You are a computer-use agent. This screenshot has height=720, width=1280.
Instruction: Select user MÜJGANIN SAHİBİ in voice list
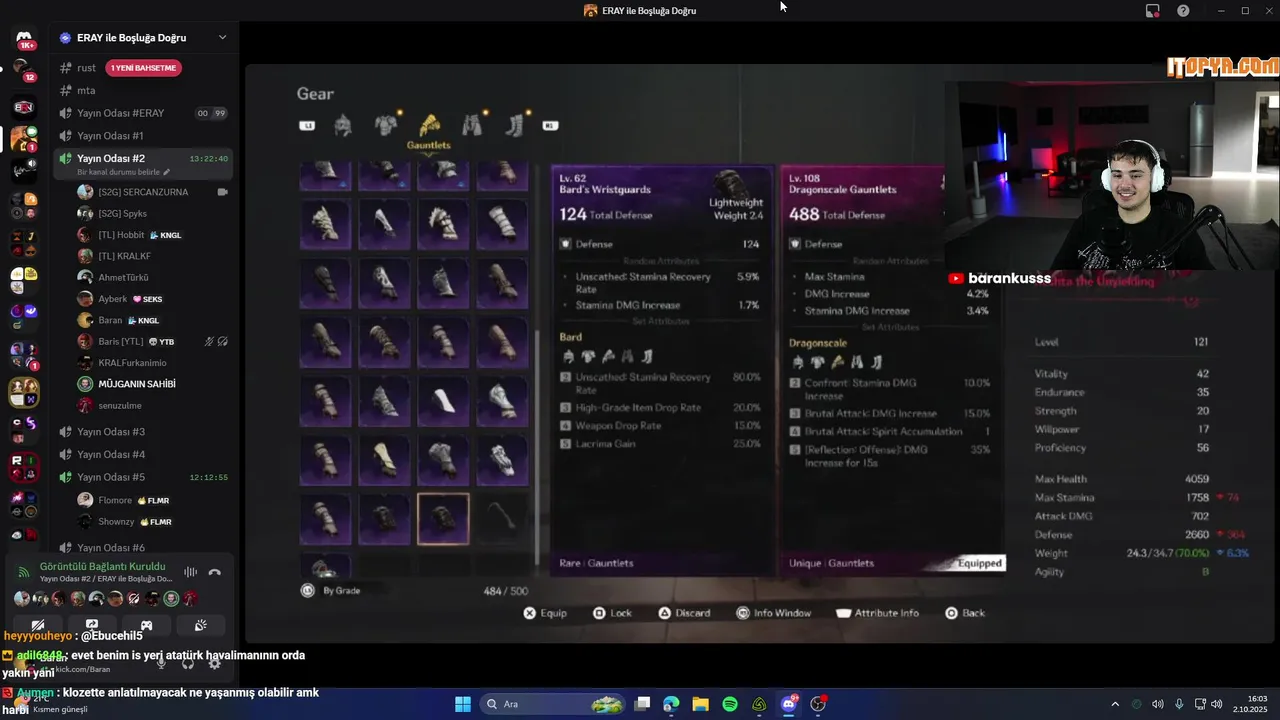pyautogui.click(x=152, y=384)
